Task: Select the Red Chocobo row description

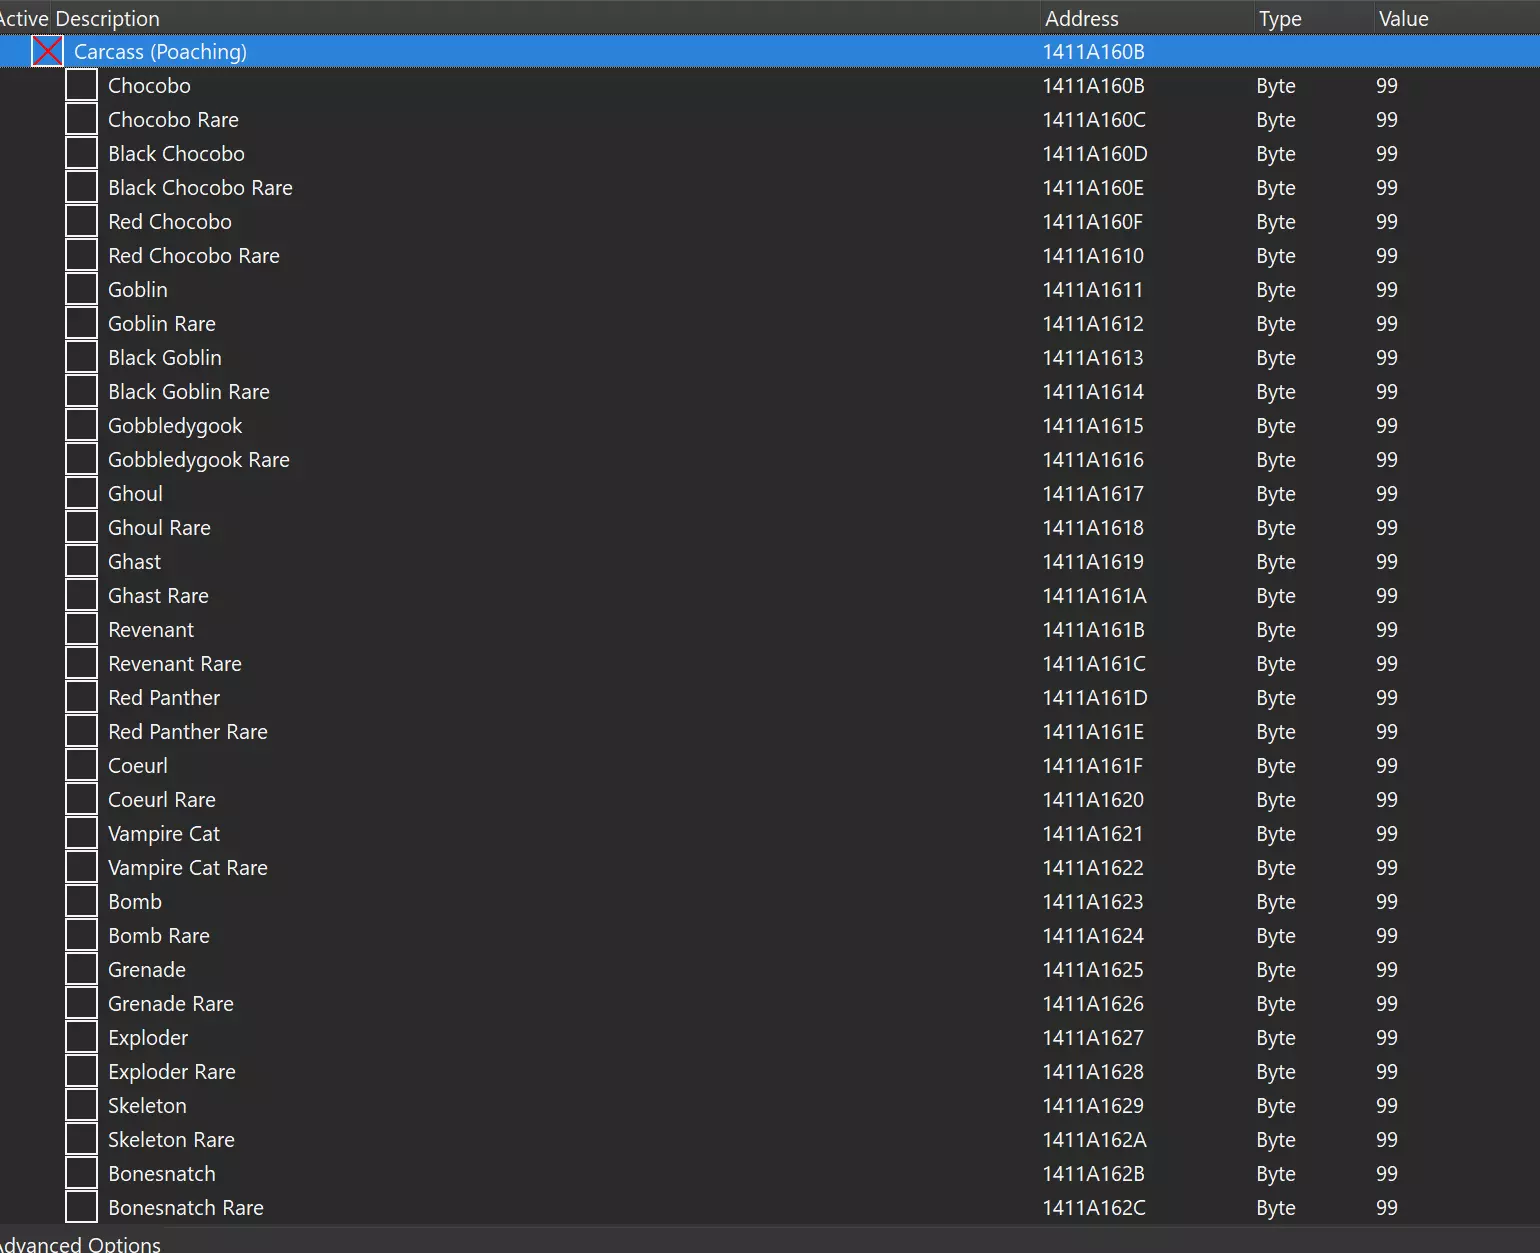Action: [x=170, y=221]
